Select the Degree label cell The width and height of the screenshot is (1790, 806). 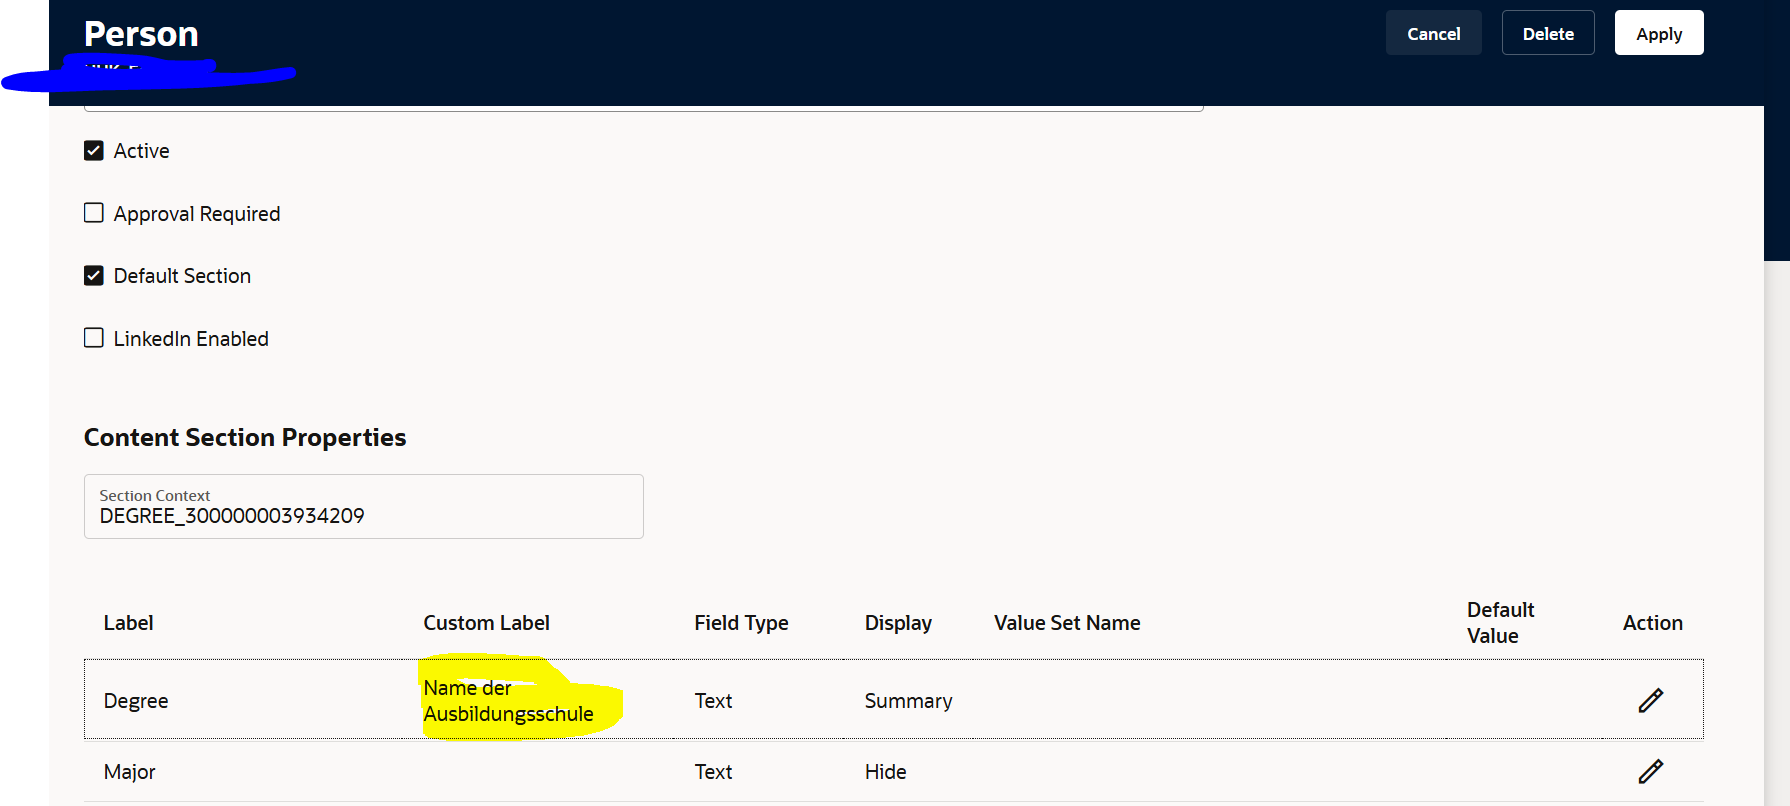click(136, 701)
